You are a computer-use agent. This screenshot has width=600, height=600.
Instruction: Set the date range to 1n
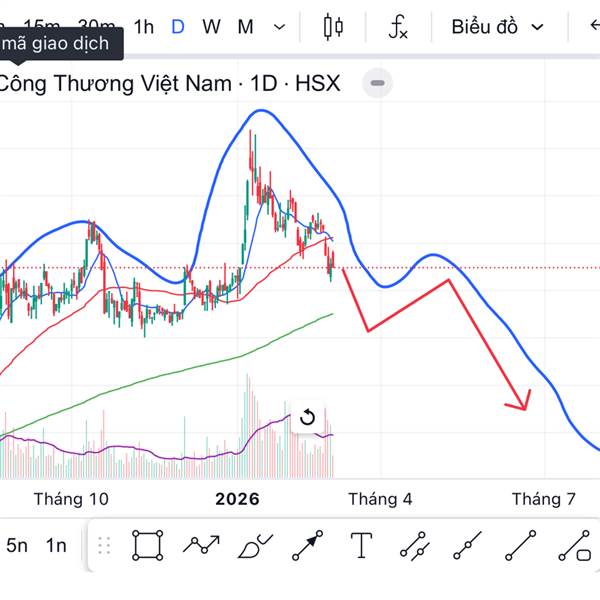(x=56, y=545)
